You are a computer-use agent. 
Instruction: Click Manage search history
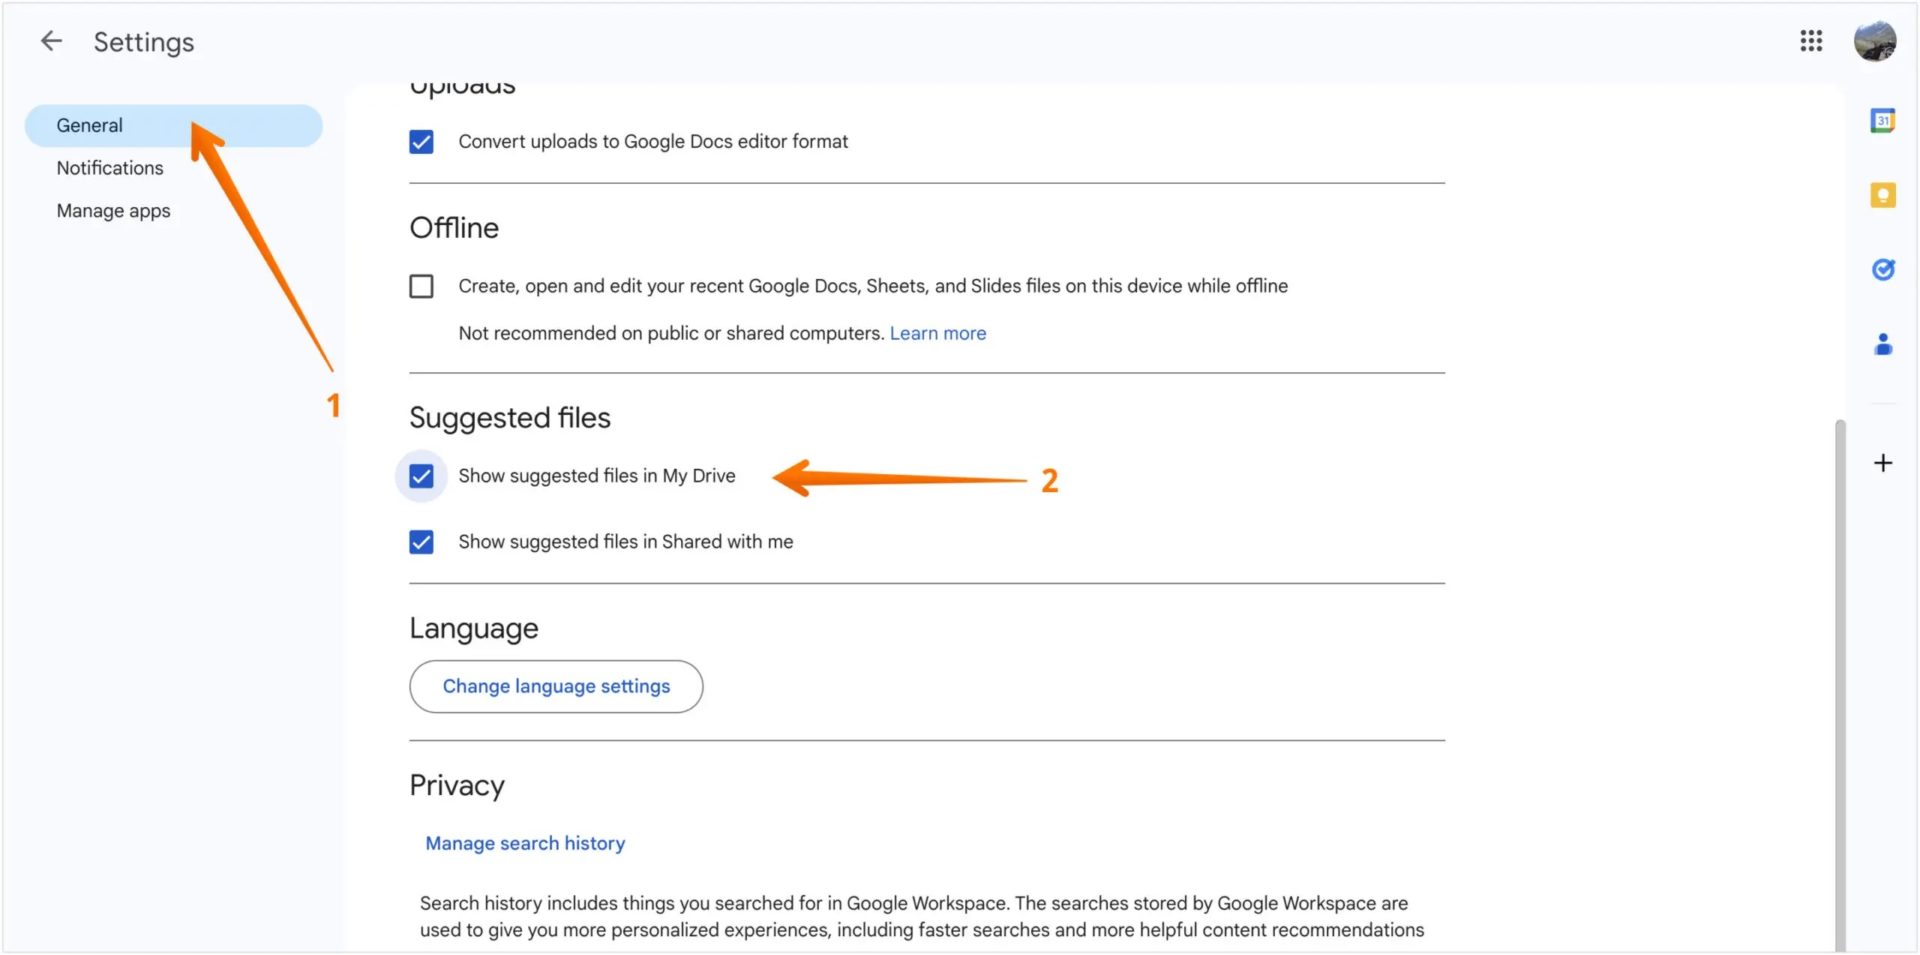pos(524,843)
